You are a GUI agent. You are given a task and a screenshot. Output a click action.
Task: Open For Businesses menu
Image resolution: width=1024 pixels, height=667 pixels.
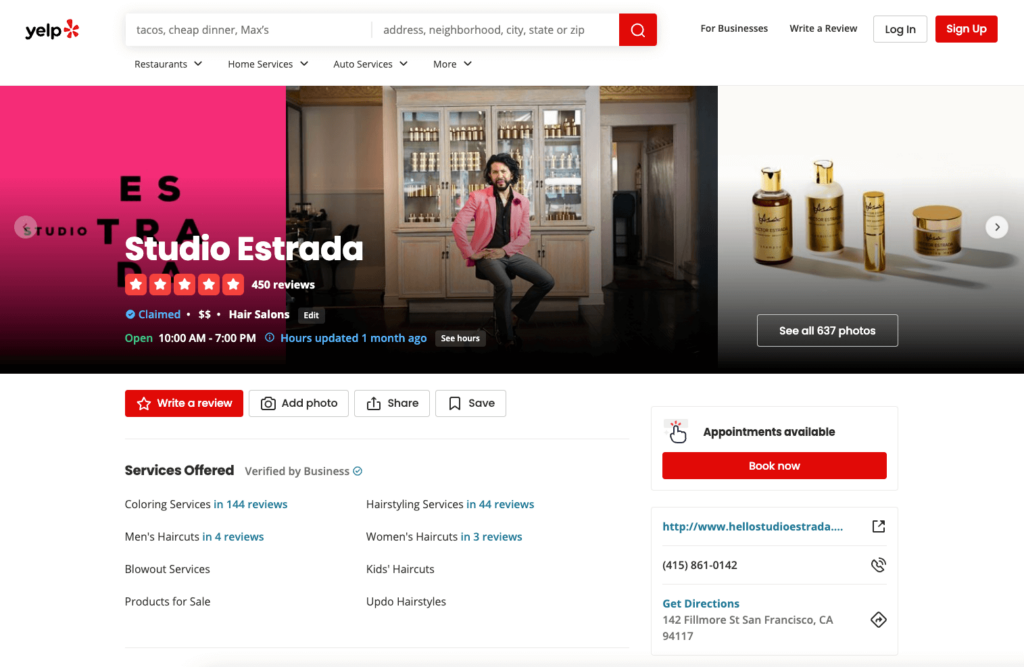734,29
